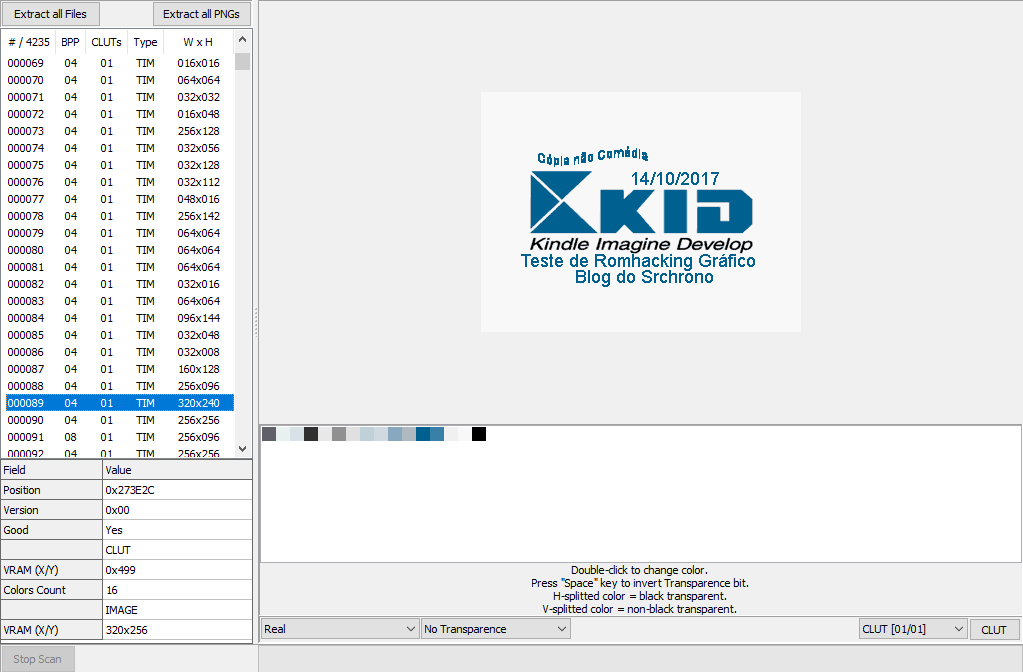Pick the near-black charcoal palette swatch

pyautogui.click(x=311, y=434)
